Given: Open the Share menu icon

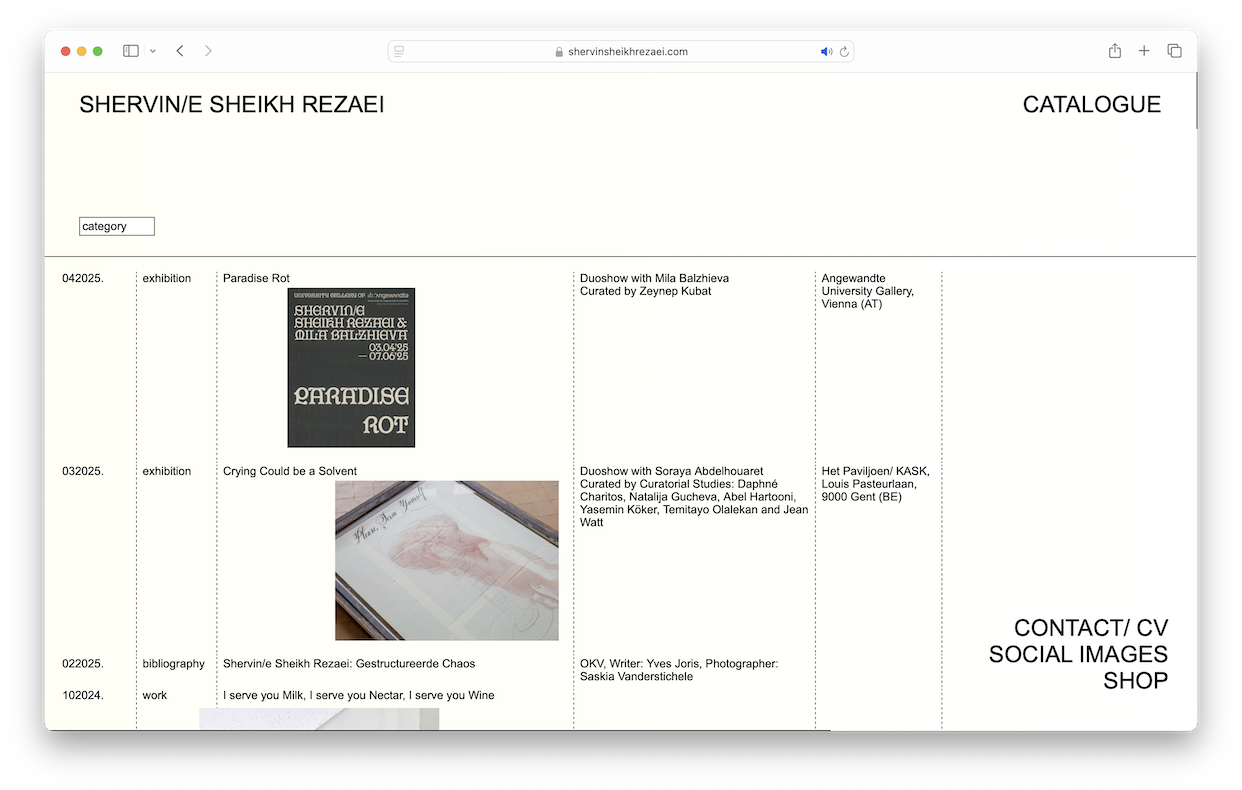Looking at the screenshot, I should [1114, 51].
